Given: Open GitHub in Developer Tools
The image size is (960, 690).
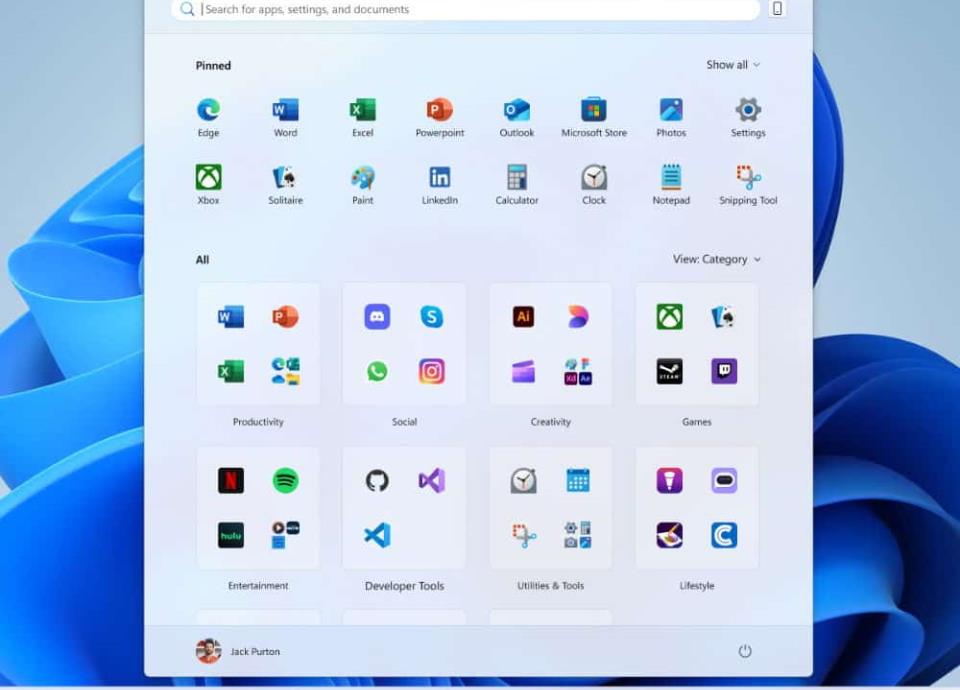Looking at the screenshot, I should 377,481.
